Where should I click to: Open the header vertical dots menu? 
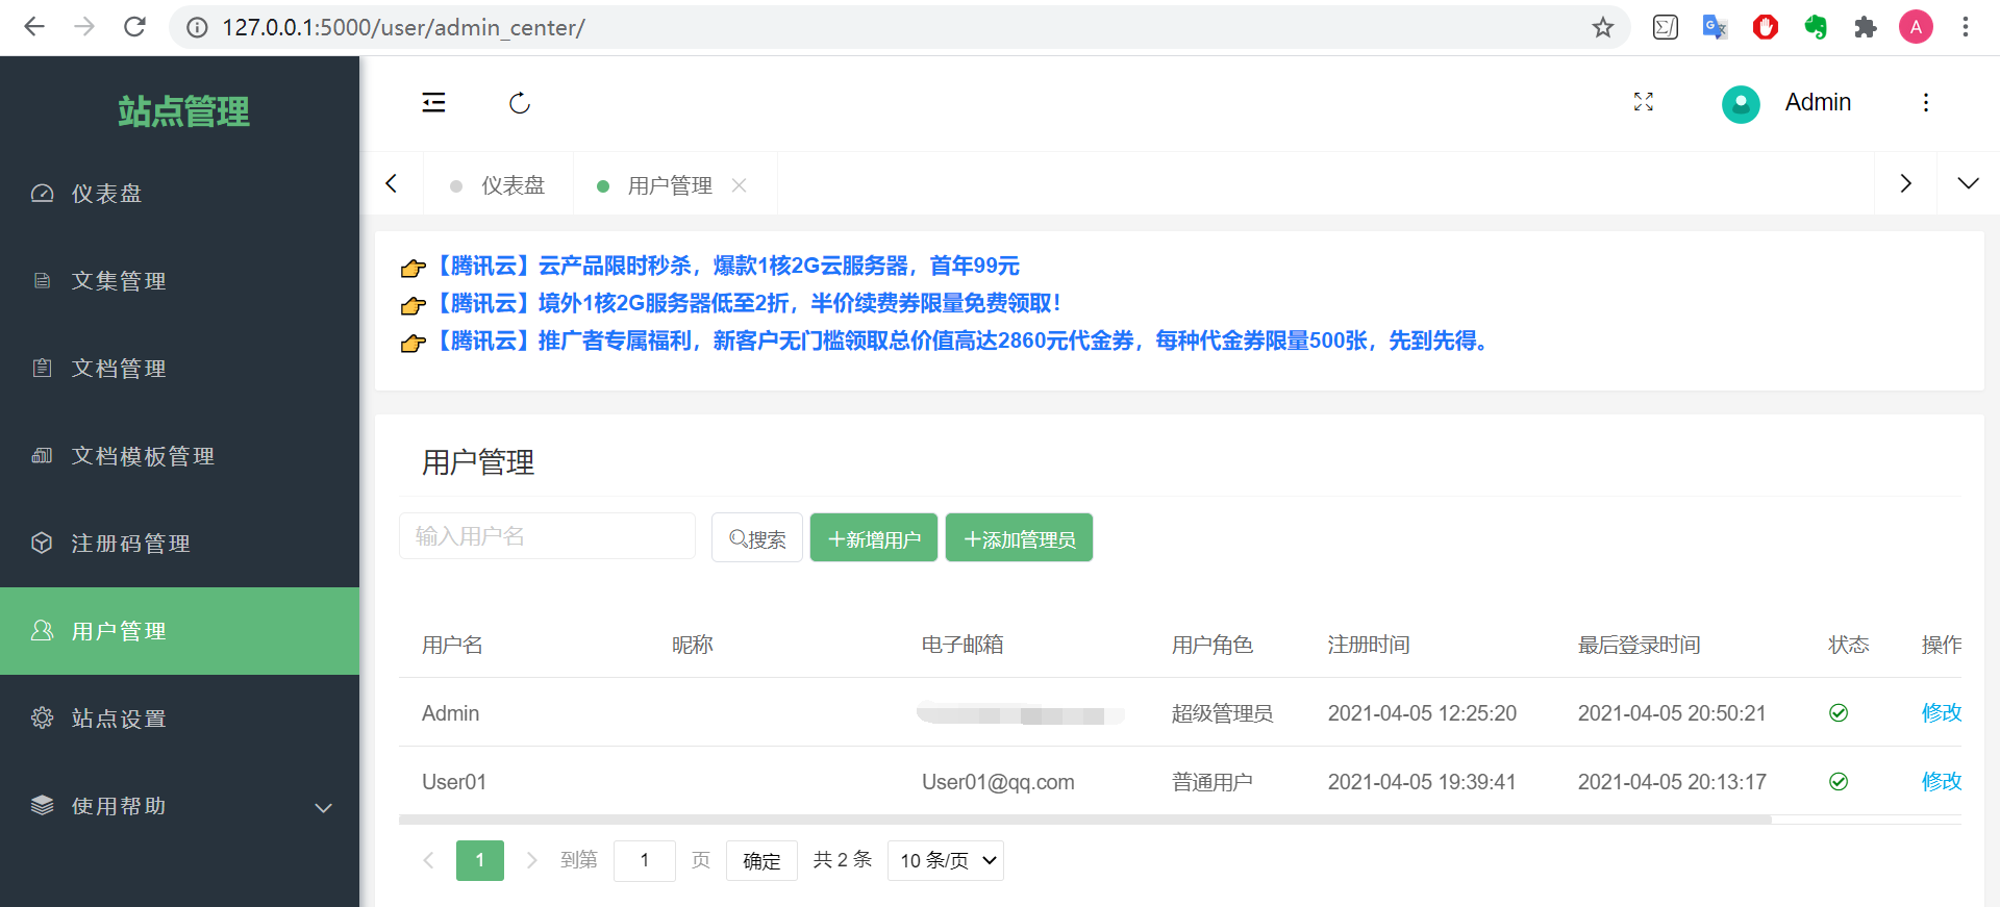pyautogui.click(x=1926, y=102)
